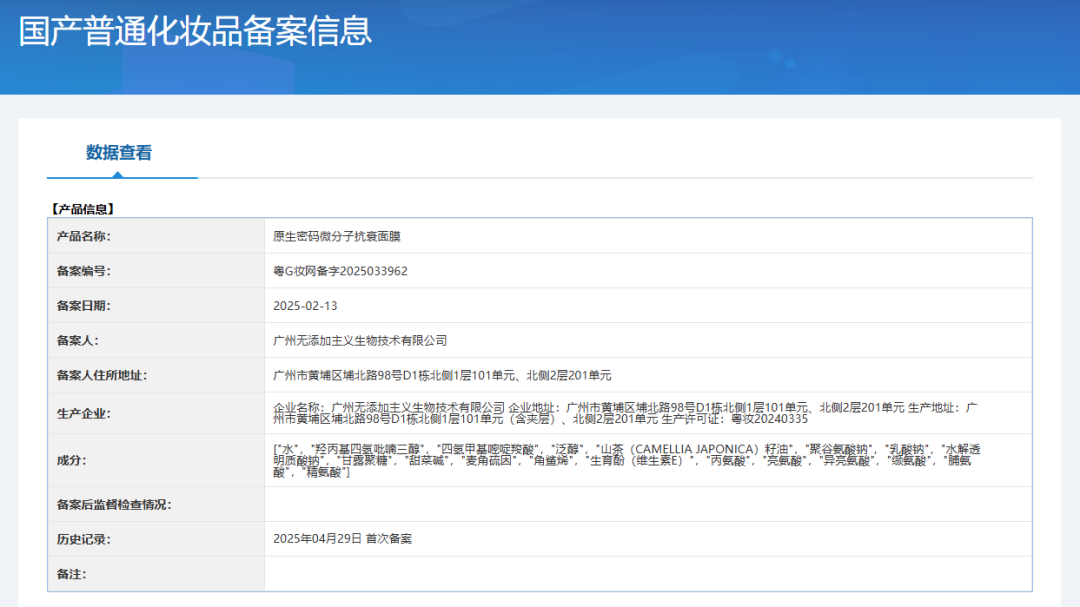Click the 备案人住所地址 label
Viewport: 1080px width, 607px height.
[102, 375]
